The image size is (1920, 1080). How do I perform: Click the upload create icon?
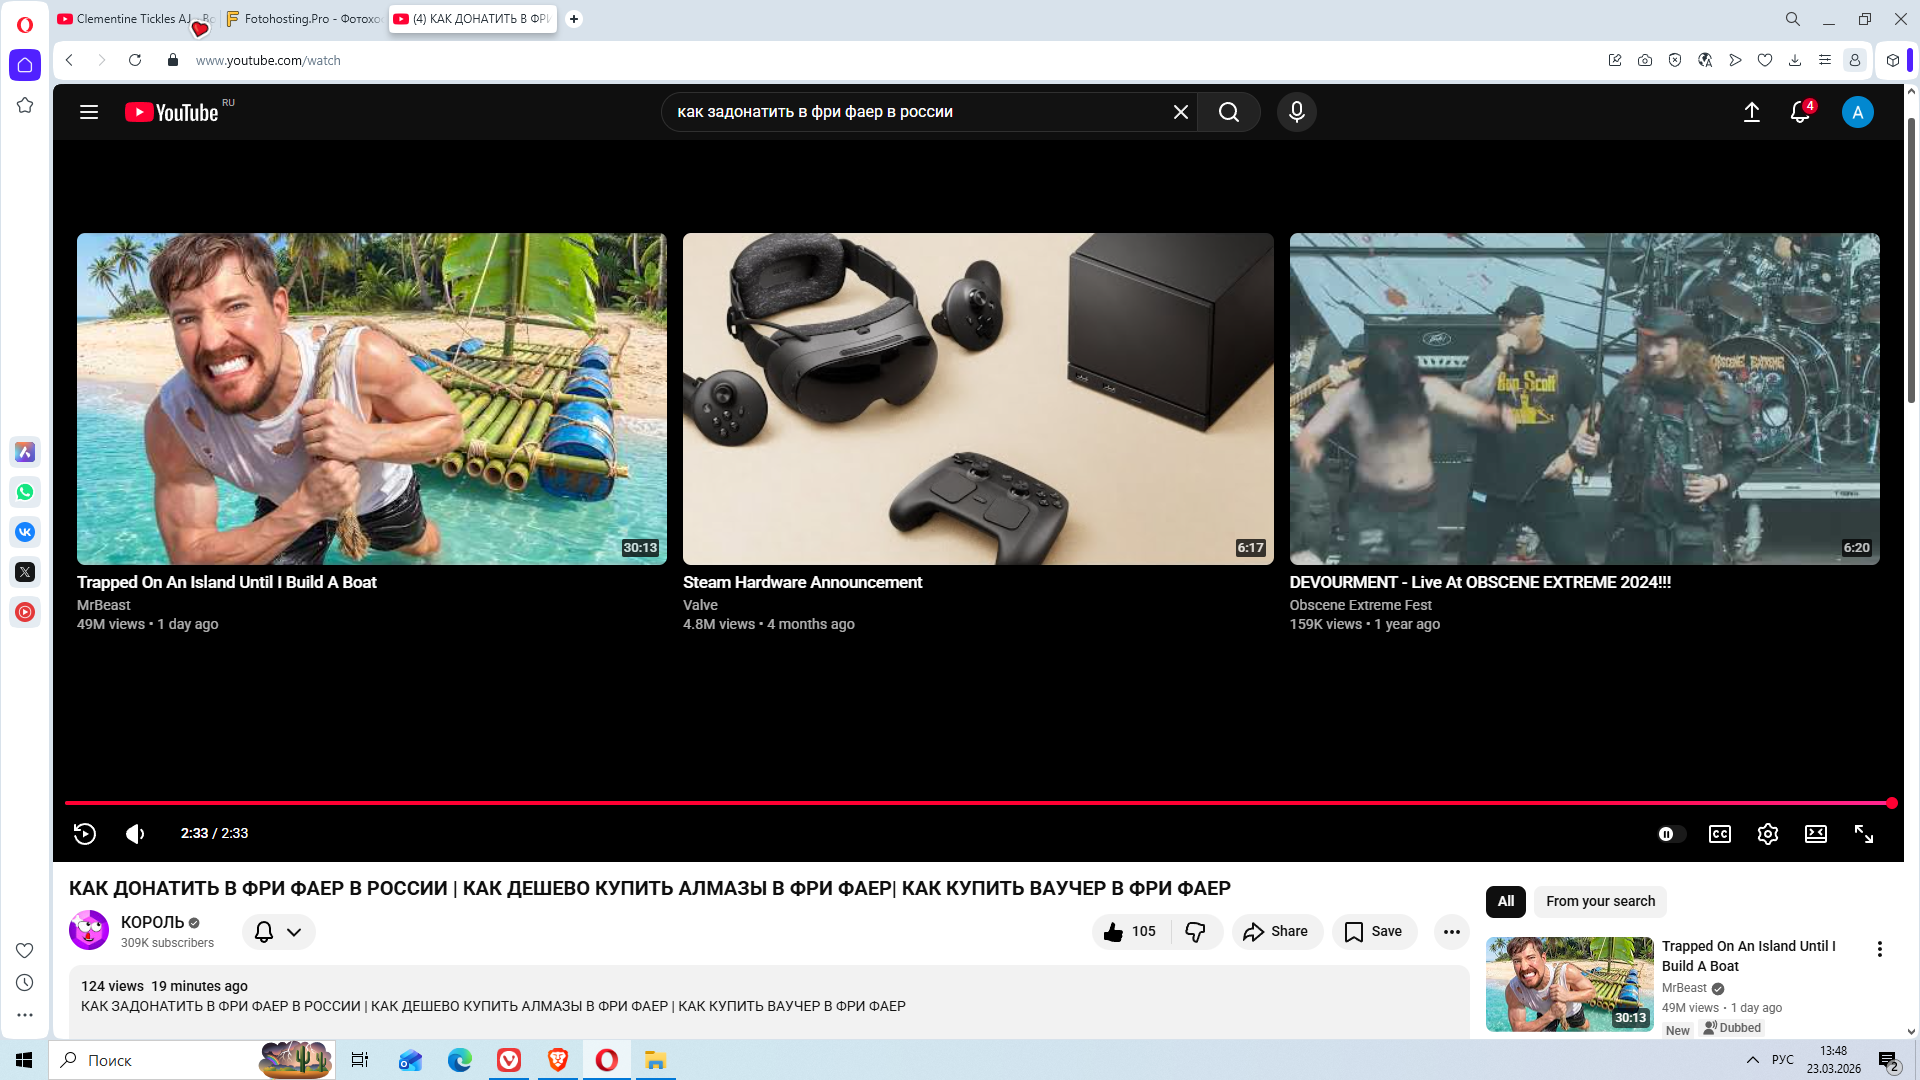point(1751,112)
